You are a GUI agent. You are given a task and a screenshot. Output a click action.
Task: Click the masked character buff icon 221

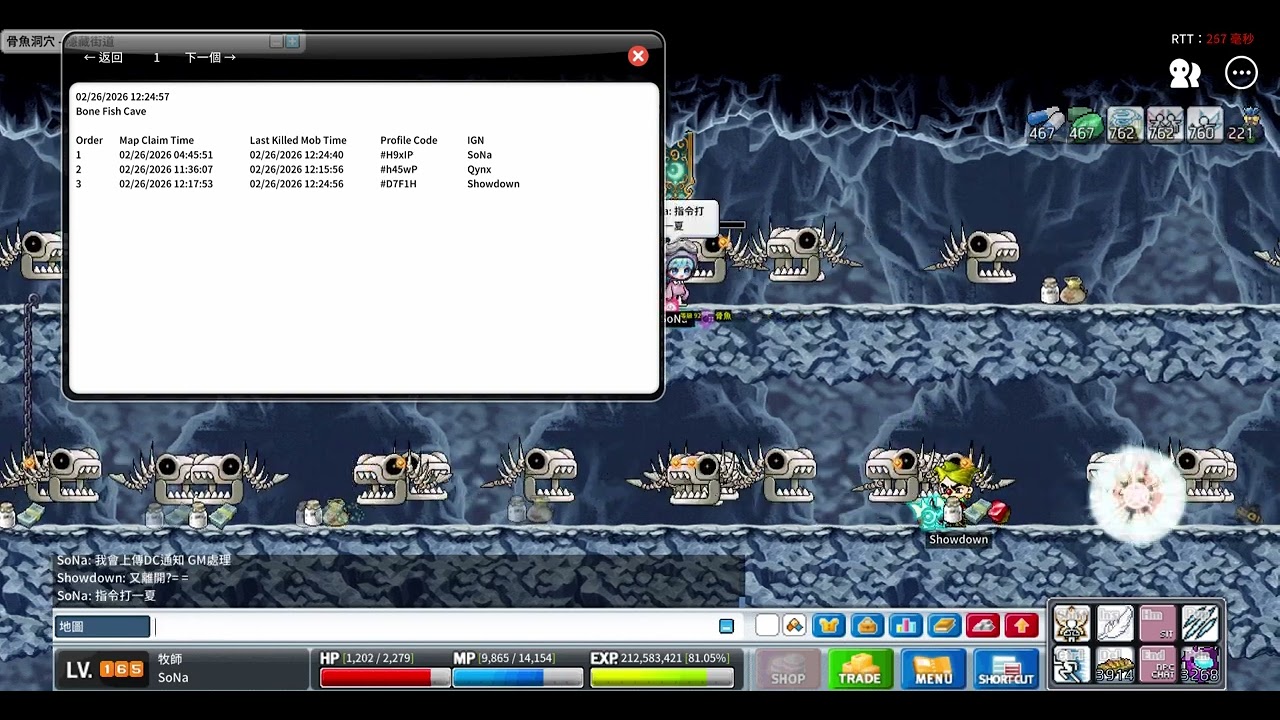pyautogui.click(x=1243, y=124)
